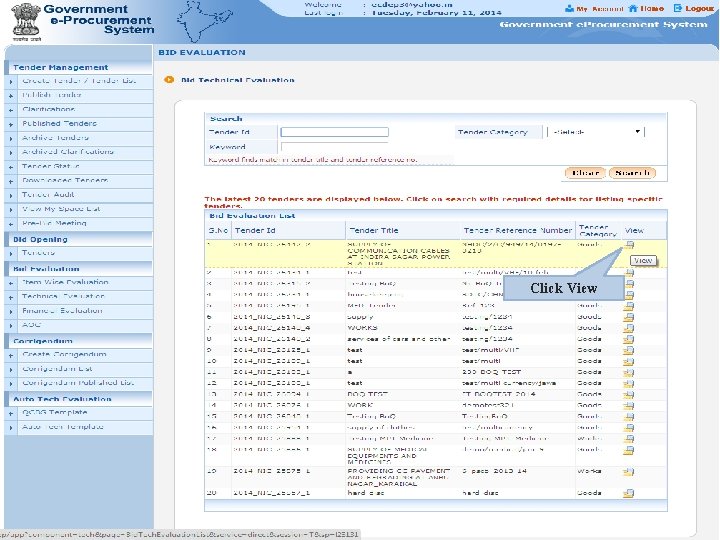Image resolution: width=720 pixels, height=540 pixels.
Task: Open View icon for medical equipments tender row 18
Action: 629,450
